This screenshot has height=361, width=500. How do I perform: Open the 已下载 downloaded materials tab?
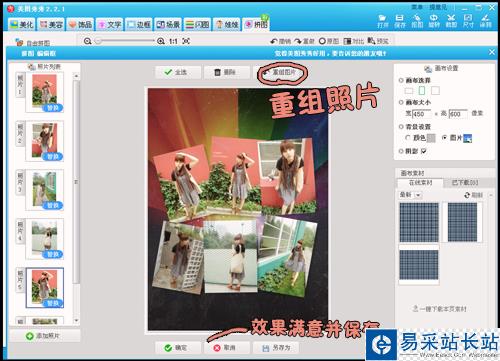pyautogui.click(x=465, y=183)
